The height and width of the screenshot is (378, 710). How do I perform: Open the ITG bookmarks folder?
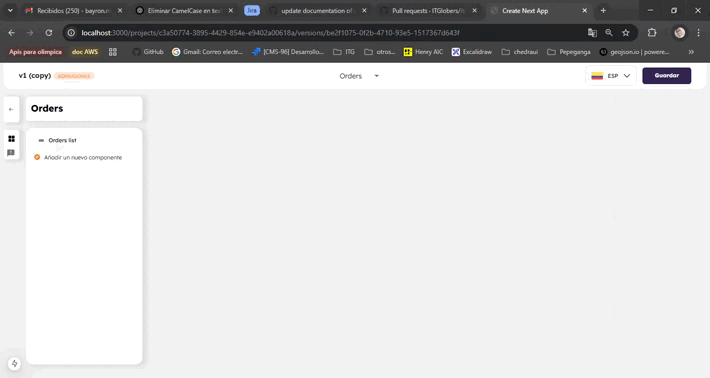pos(344,52)
